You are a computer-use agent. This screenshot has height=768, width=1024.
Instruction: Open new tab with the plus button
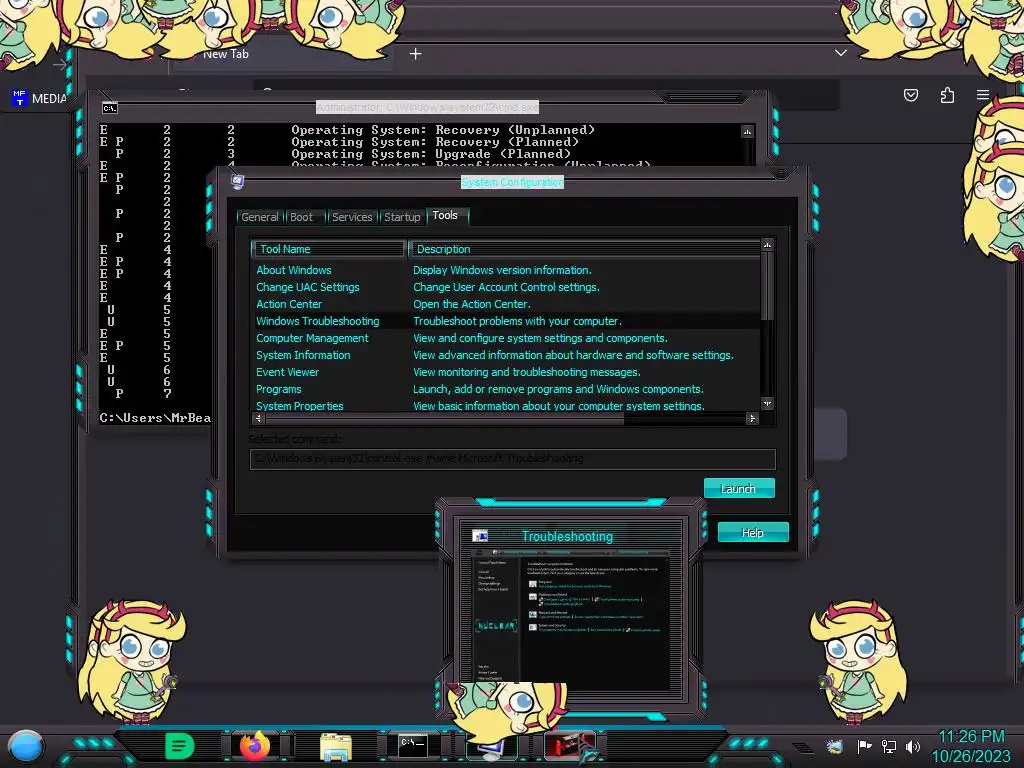(415, 54)
